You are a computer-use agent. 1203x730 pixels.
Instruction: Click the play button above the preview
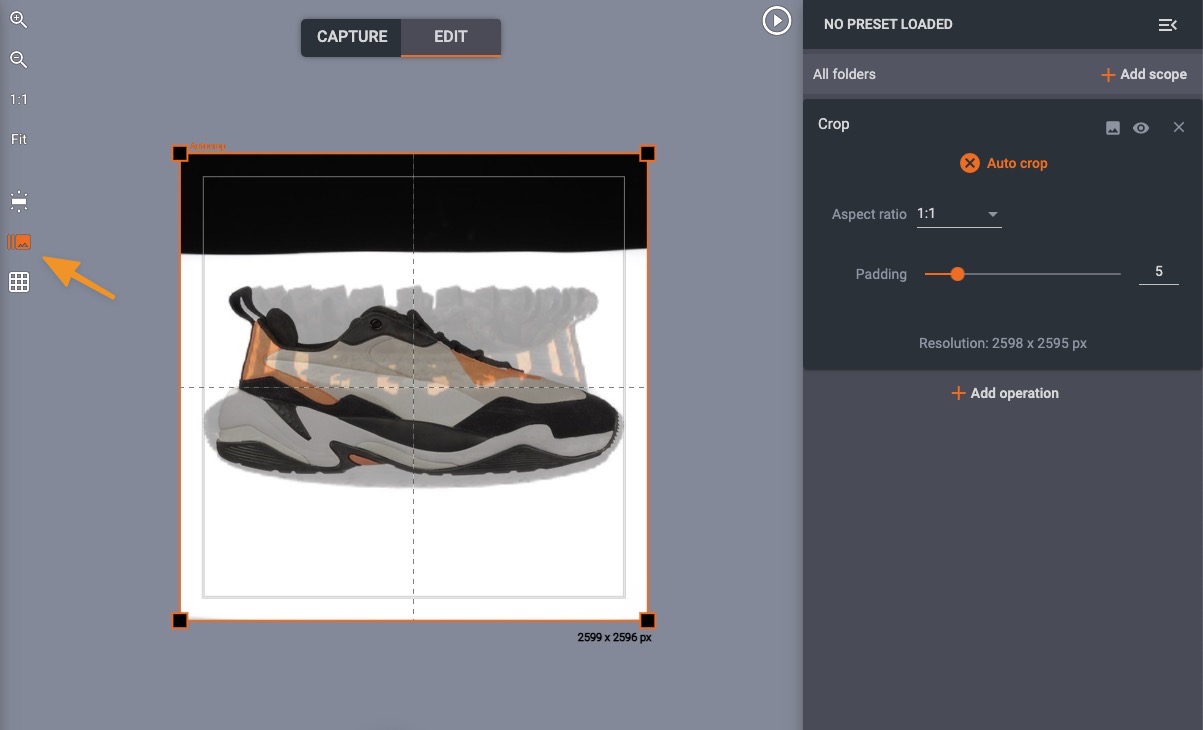coord(777,20)
